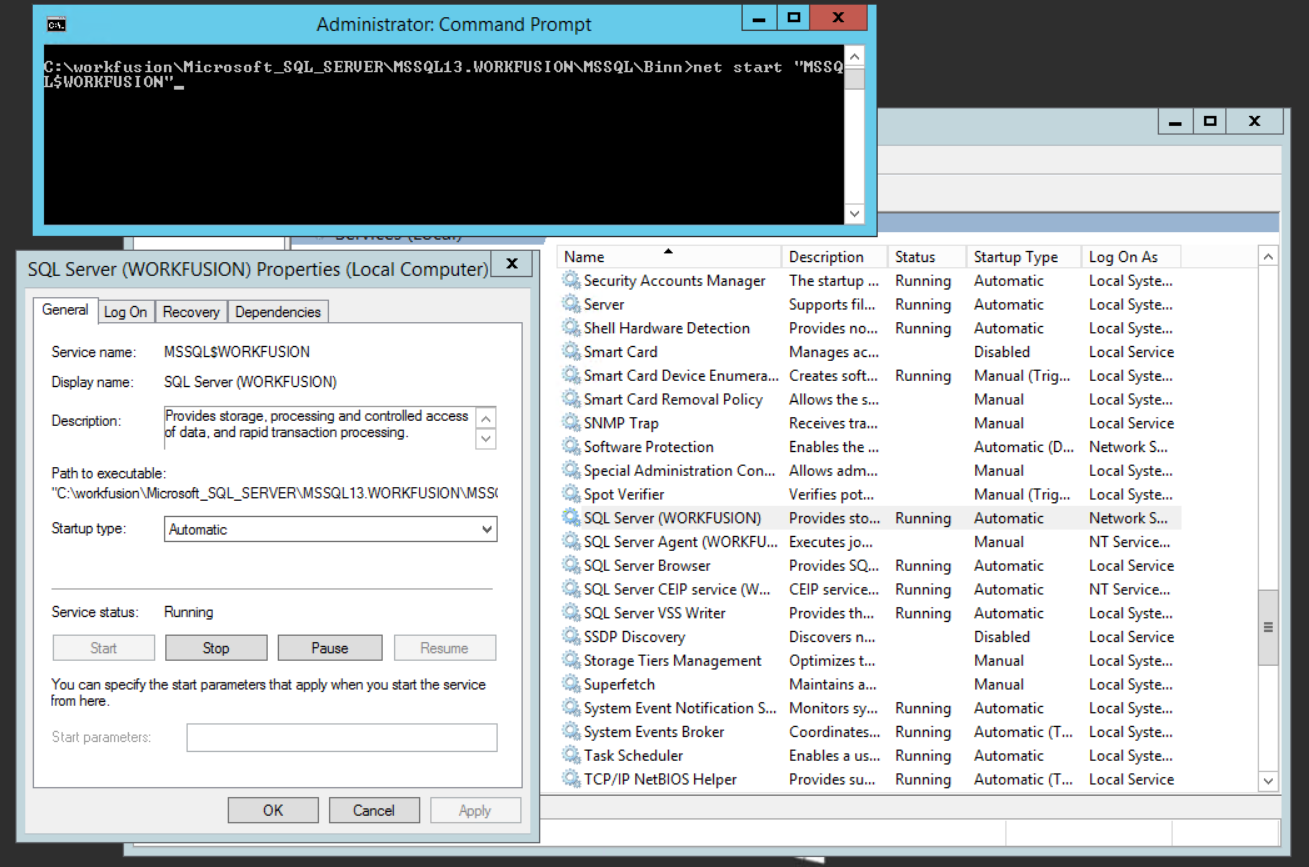Viewport: 1309px width, 867px height.
Task: Click Command Prompt title bar system icon
Action: click(x=57, y=25)
